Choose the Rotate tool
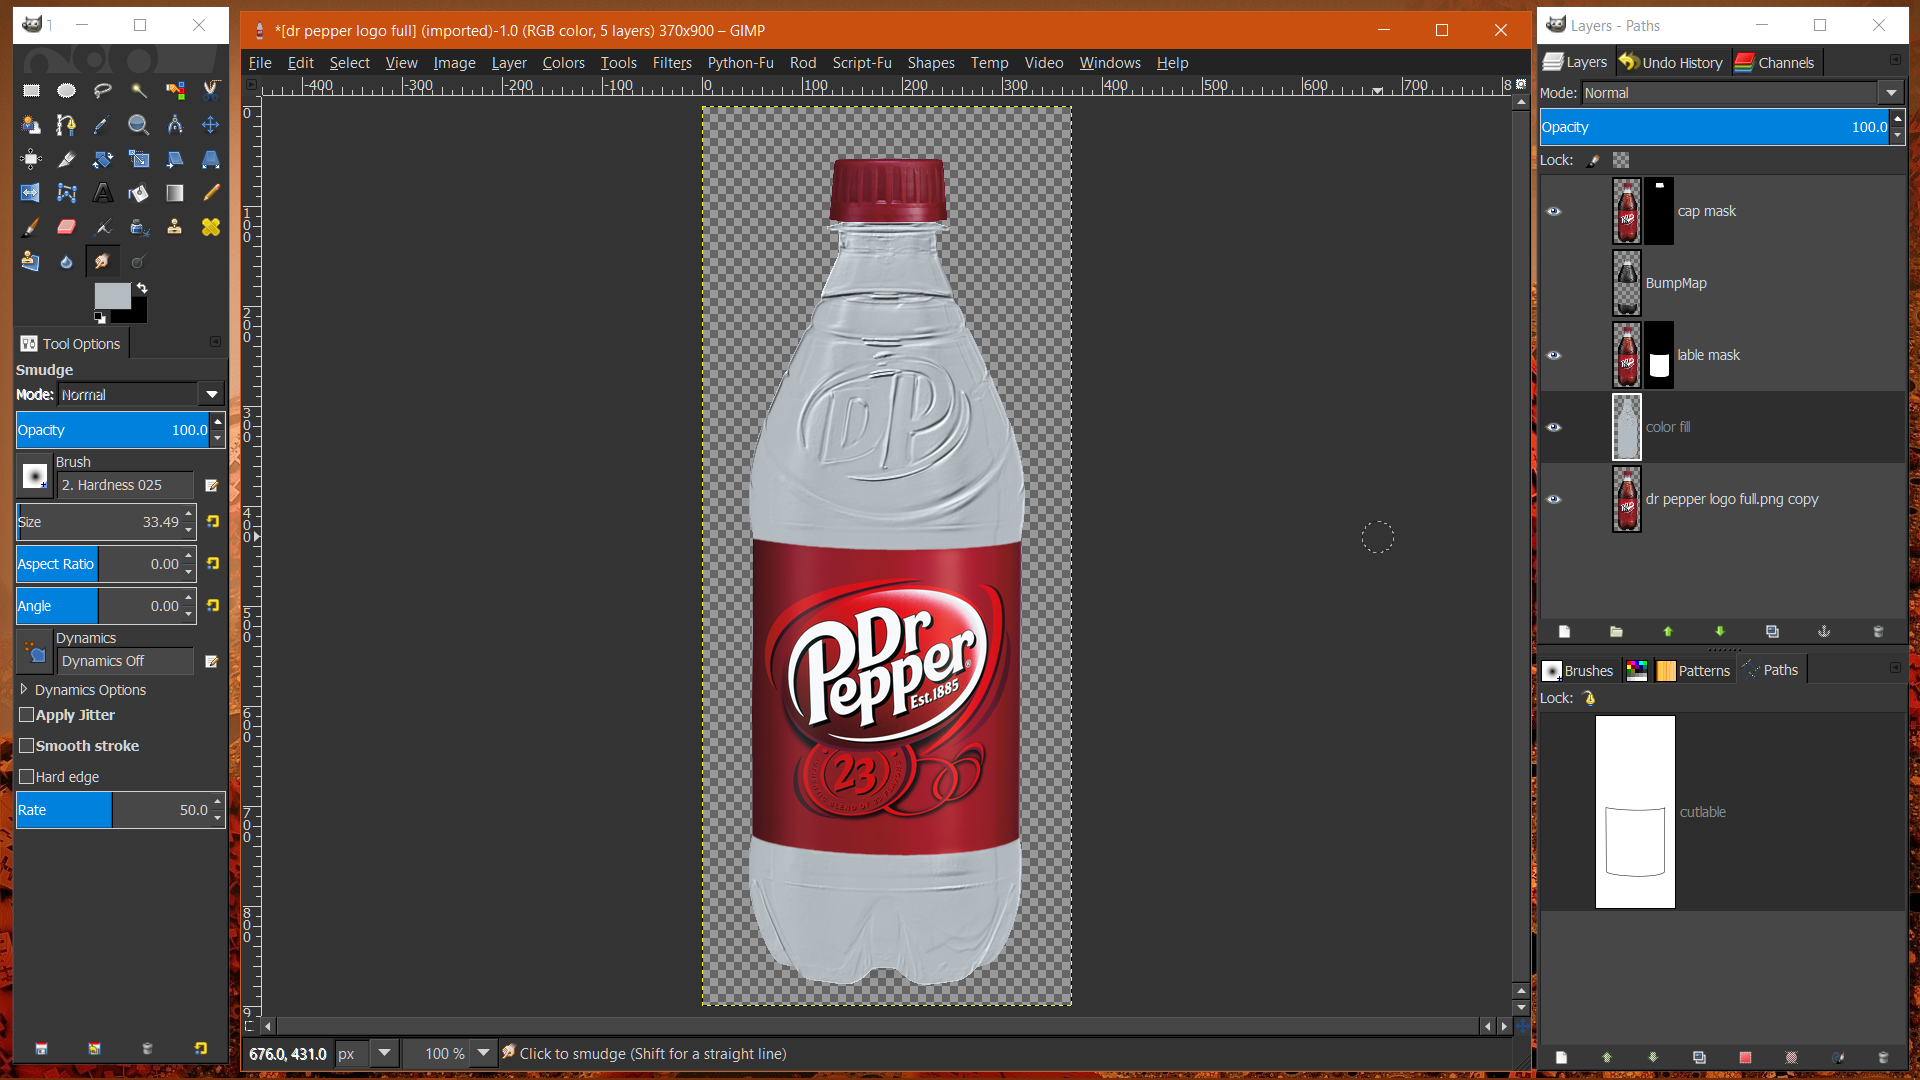The height and width of the screenshot is (1080, 1920). tap(103, 159)
